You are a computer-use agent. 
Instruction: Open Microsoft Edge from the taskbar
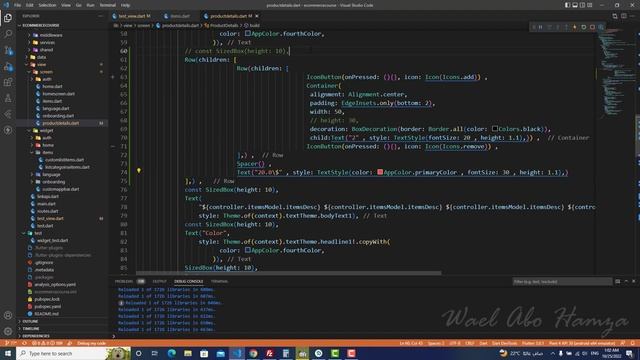tap(171, 353)
